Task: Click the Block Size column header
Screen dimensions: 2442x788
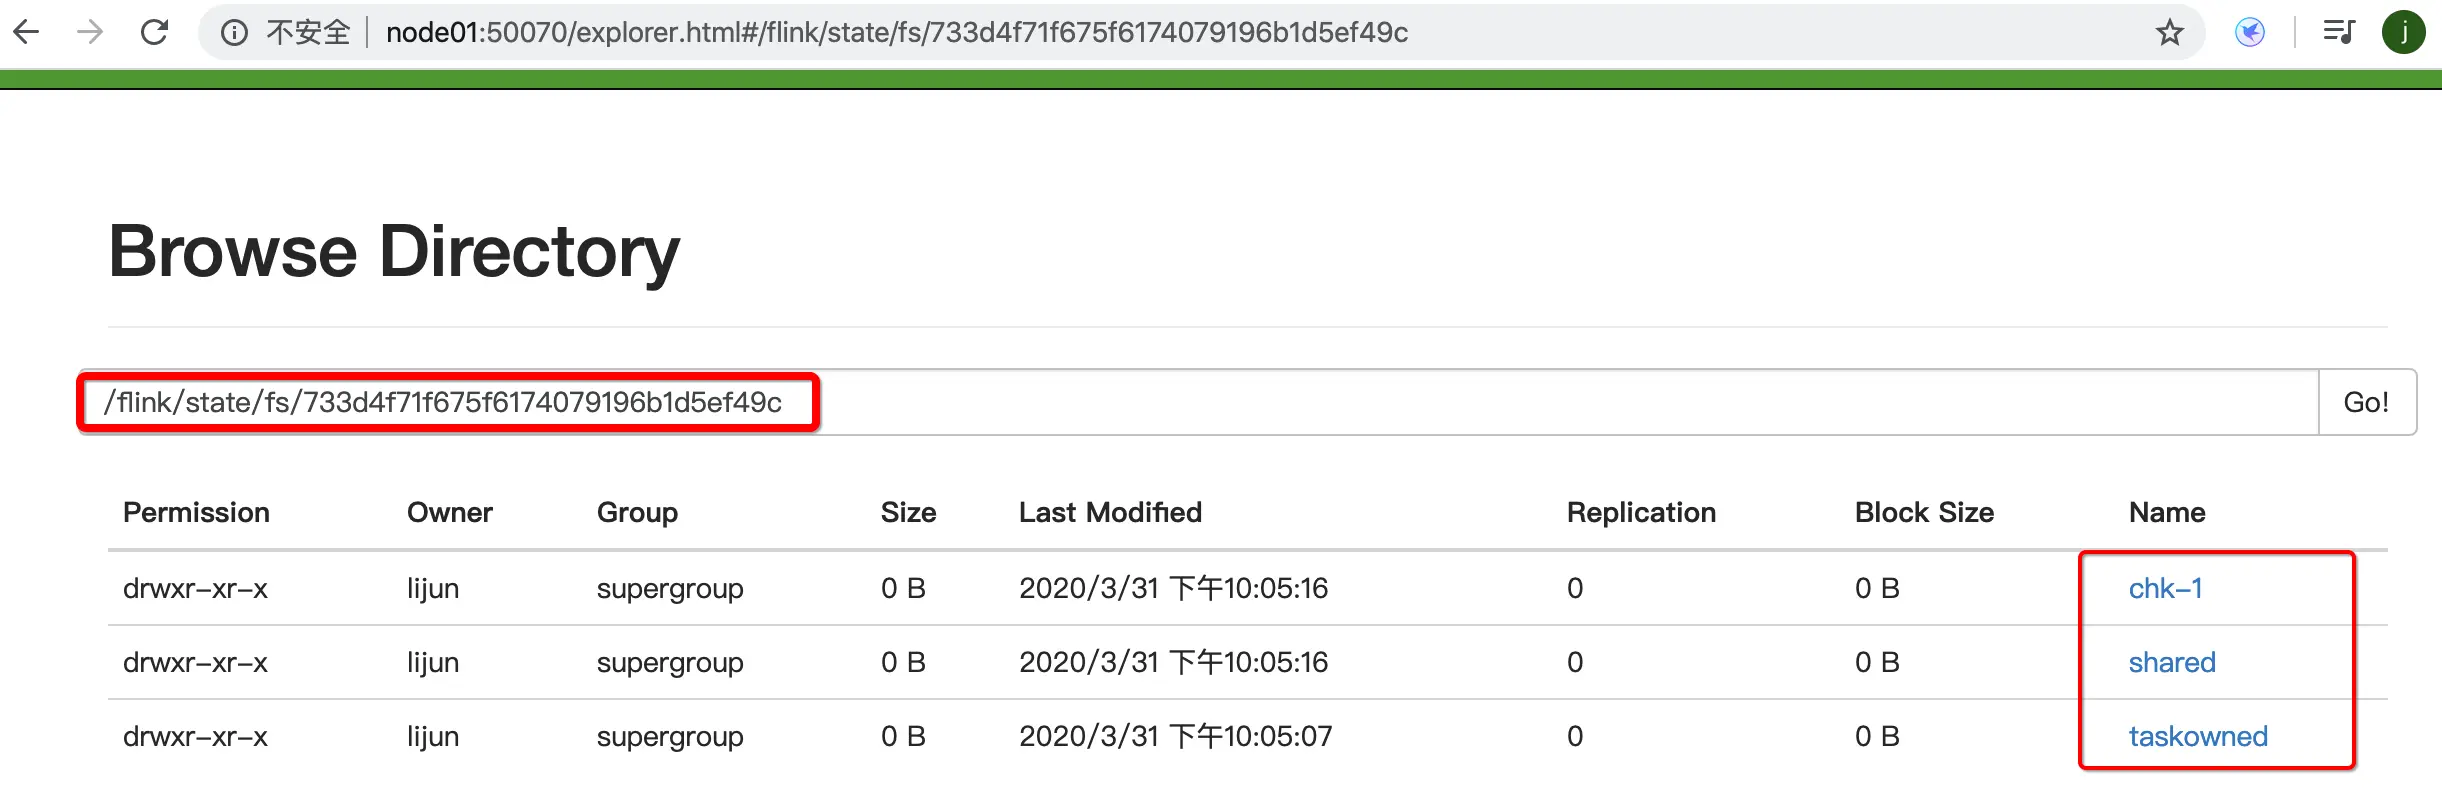Action: point(1924,512)
